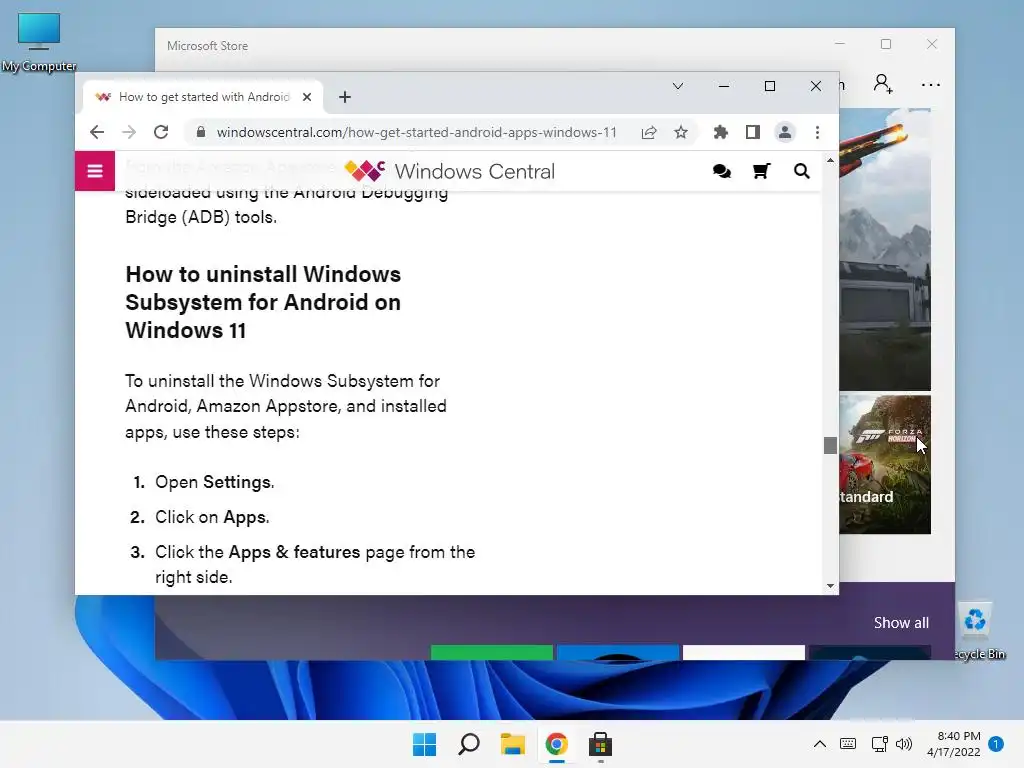Click heading How to uninstall Windows Subsystem
This screenshot has width=1024, height=768.
click(263, 302)
